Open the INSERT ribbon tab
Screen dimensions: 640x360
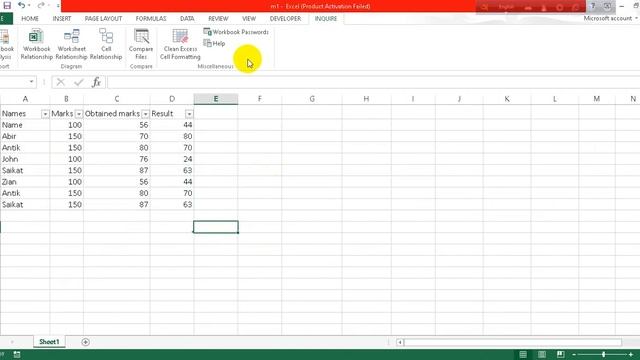click(x=62, y=19)
